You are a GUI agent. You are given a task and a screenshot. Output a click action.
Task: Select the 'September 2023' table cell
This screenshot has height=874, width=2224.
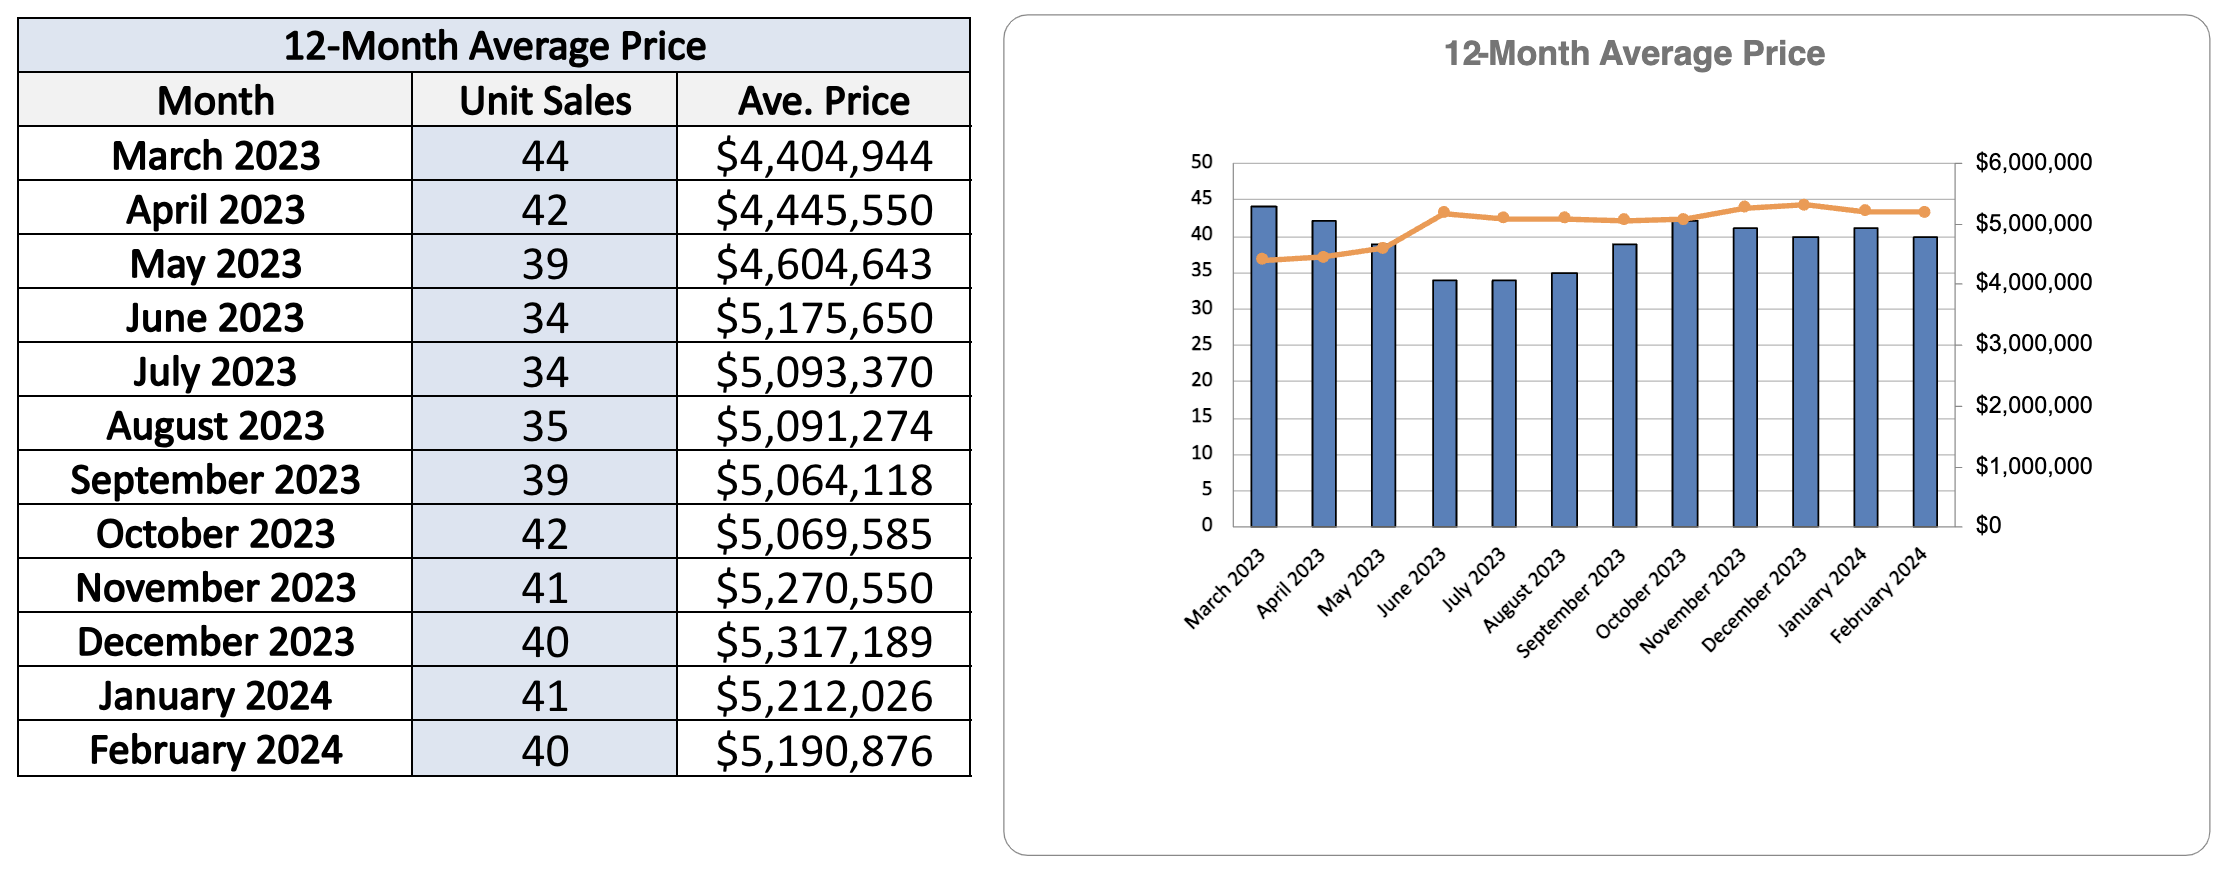click(215, 478)
